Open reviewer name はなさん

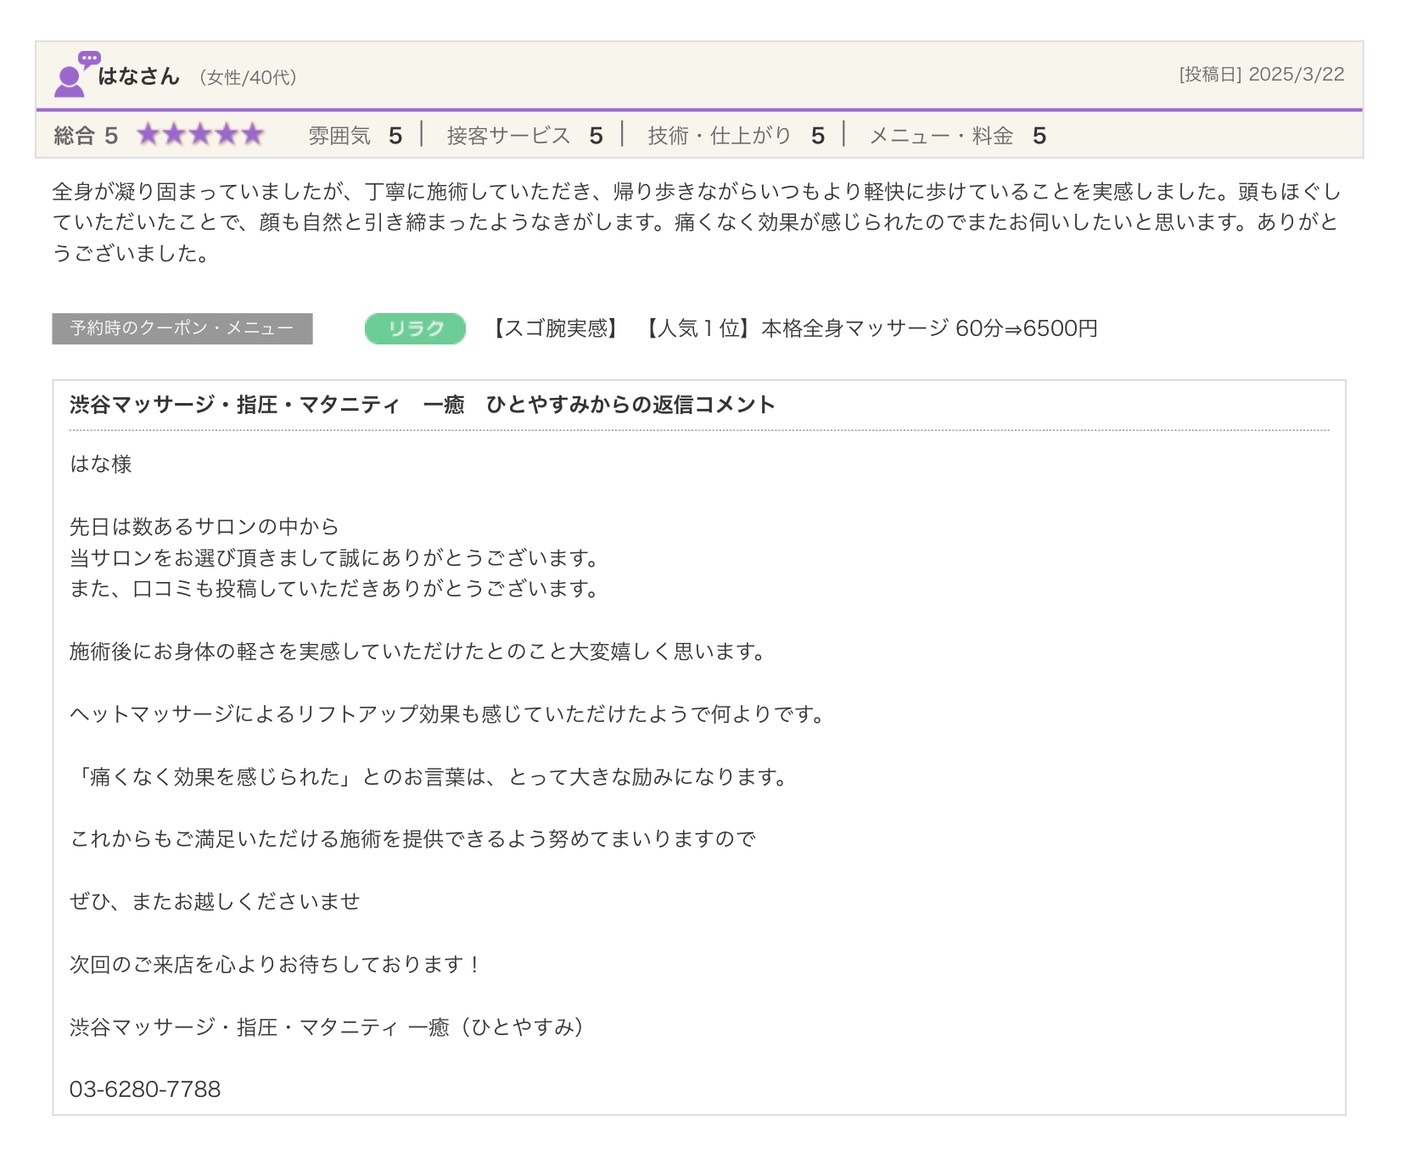click(138, 76)
